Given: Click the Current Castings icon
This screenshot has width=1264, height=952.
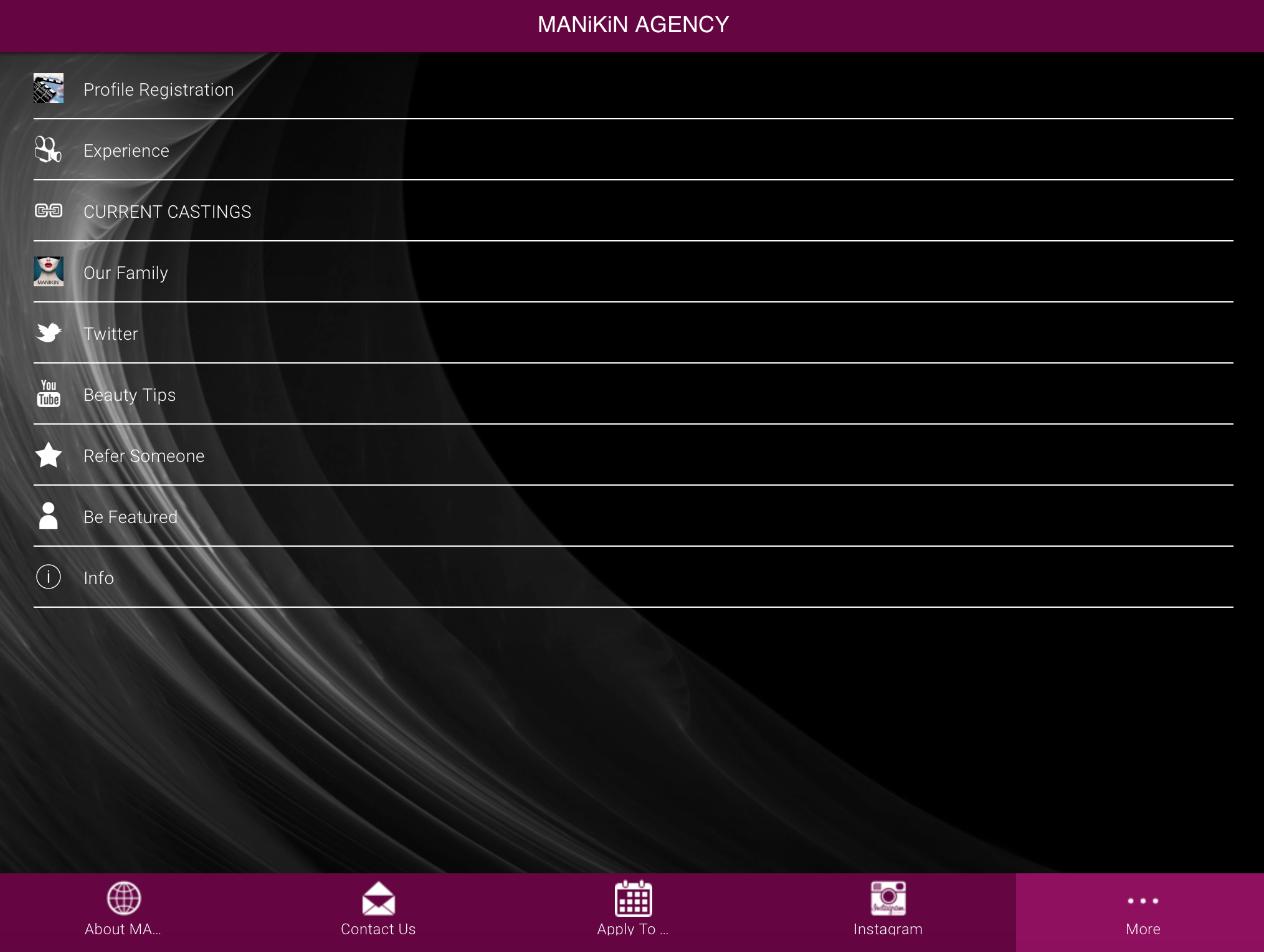Looking at the screenshot, I should tap(48, 211).
